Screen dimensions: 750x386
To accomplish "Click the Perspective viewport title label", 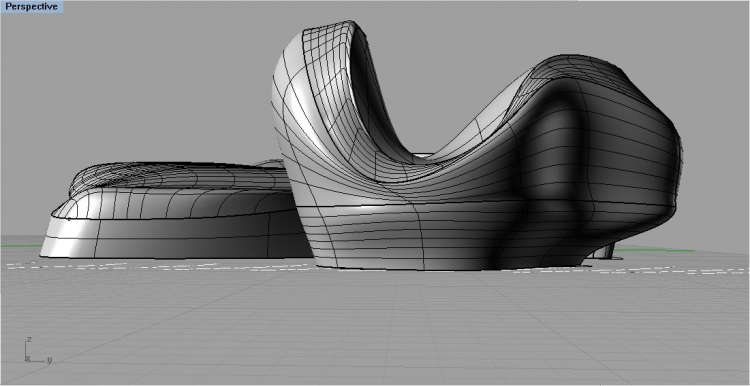I will 32,7.
